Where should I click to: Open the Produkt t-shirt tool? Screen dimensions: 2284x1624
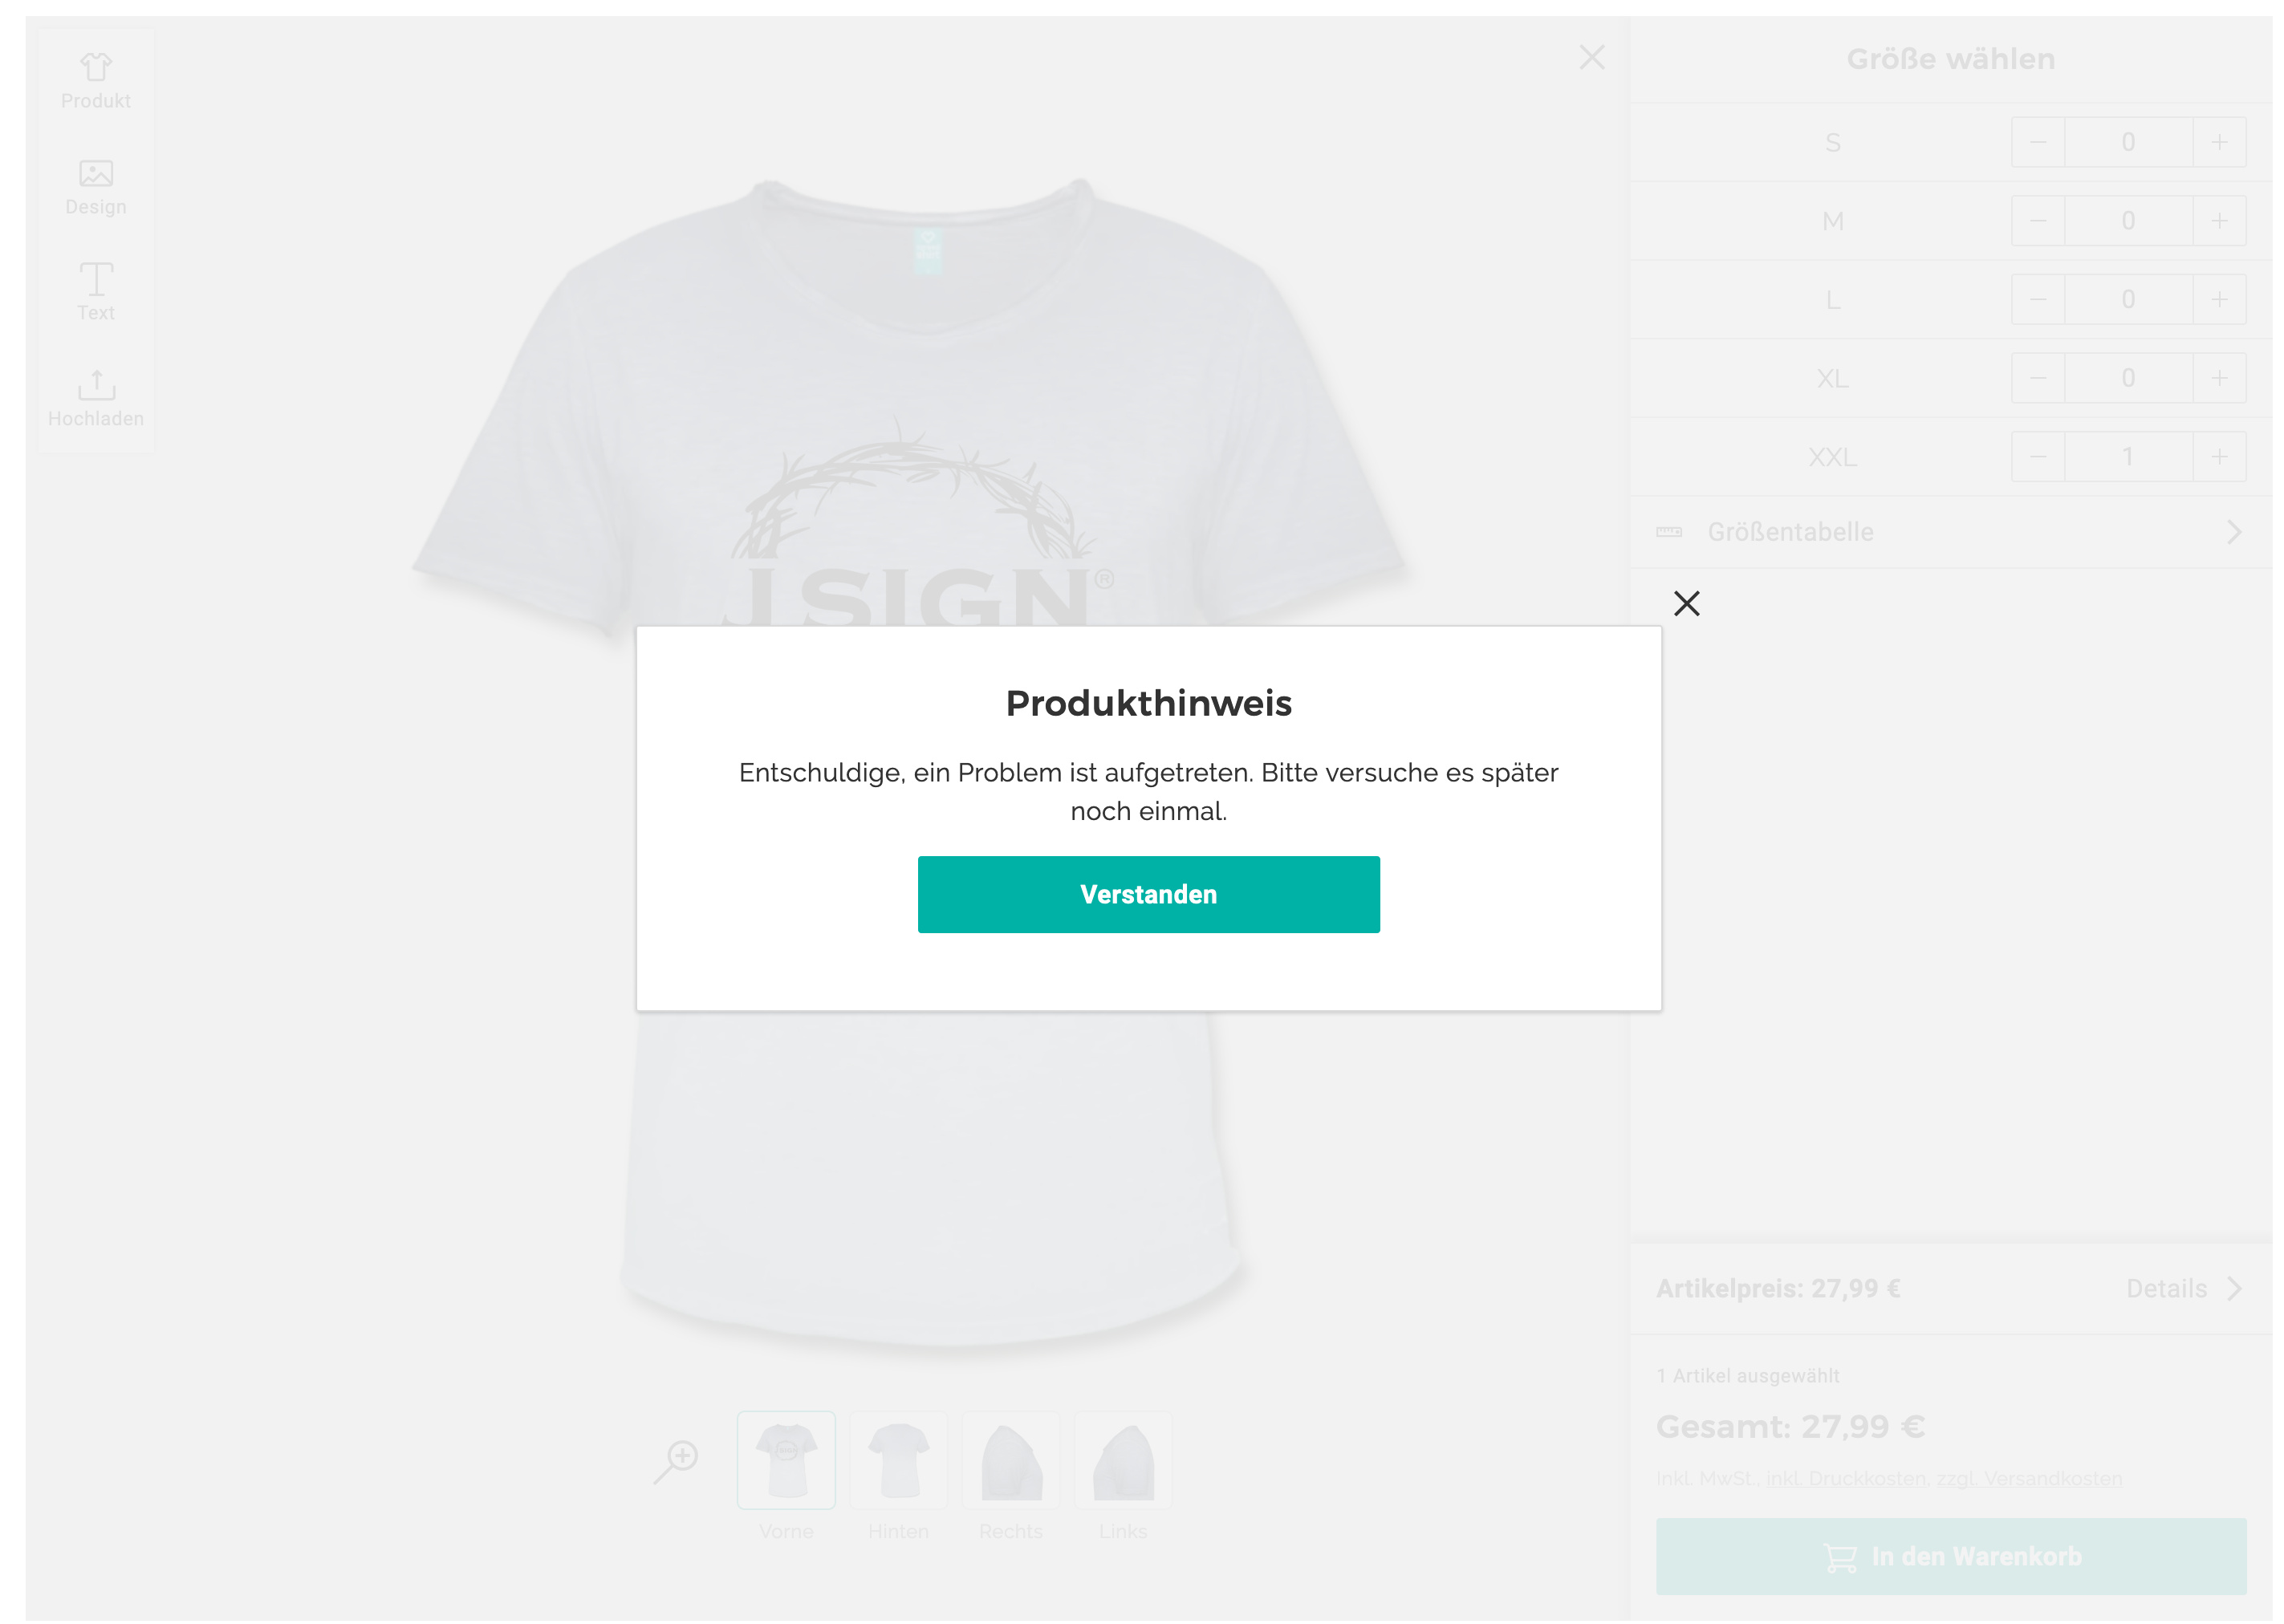96,80
